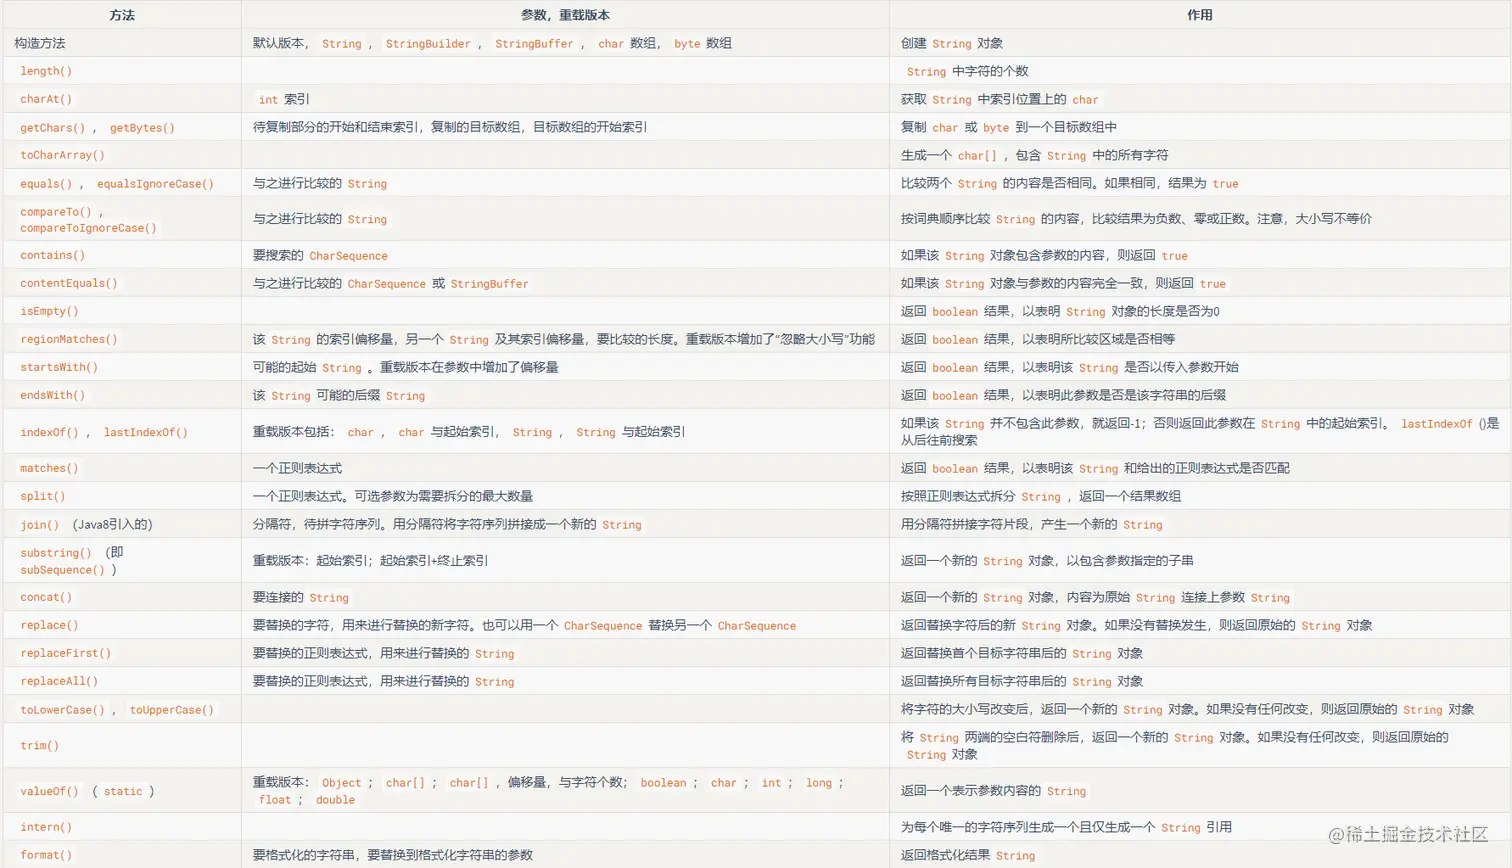Click the "String 中字符的个数" description
The image size is (1512, 868).
point(967,71)
